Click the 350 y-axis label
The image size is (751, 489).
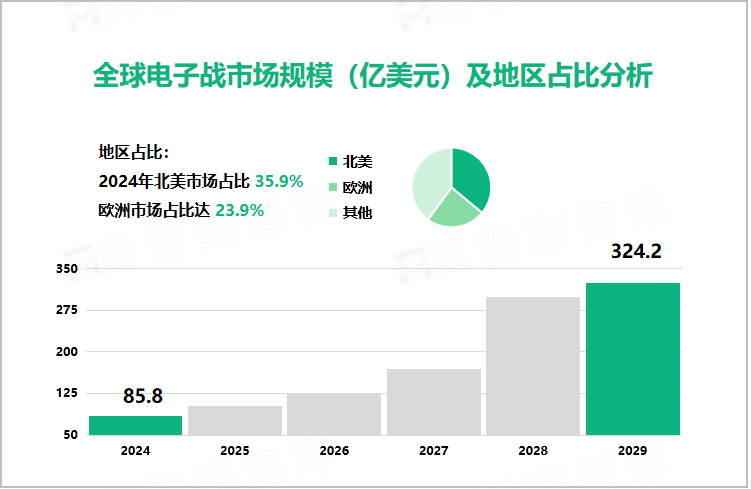coord(67,269)
